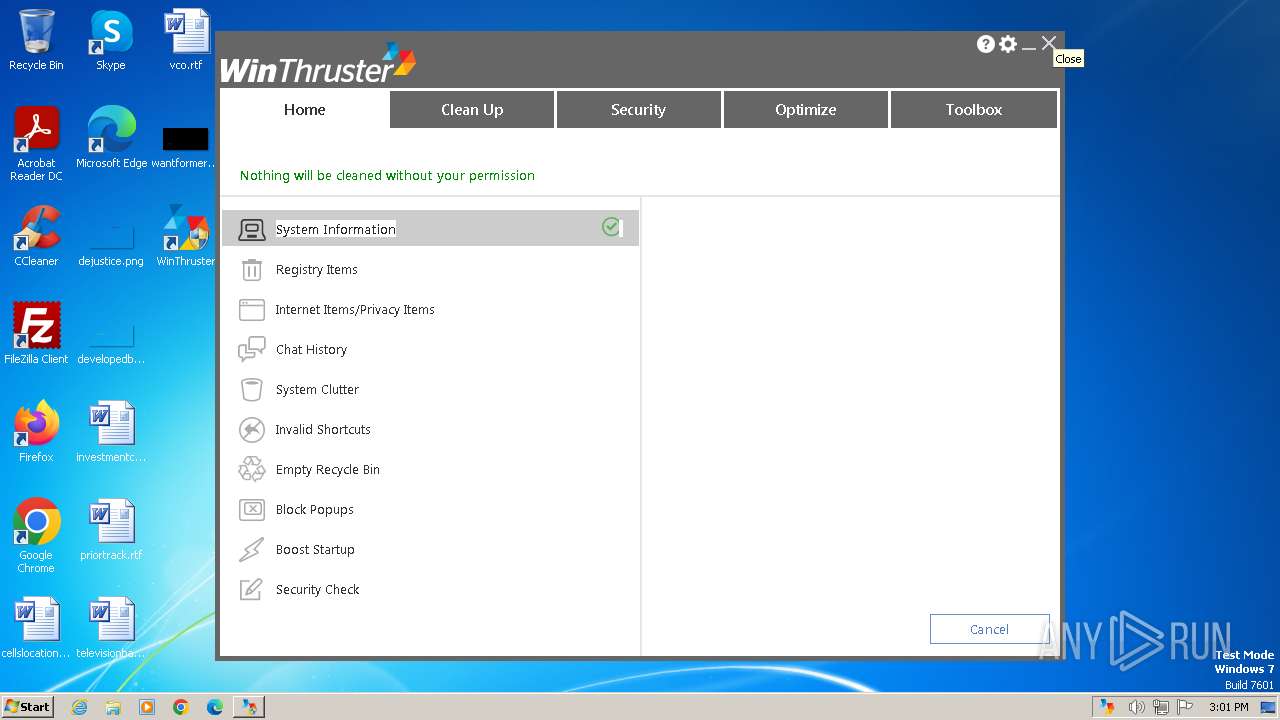Select the Registry Items label
Screen dimensions: 1280x720
click(317, 270)
